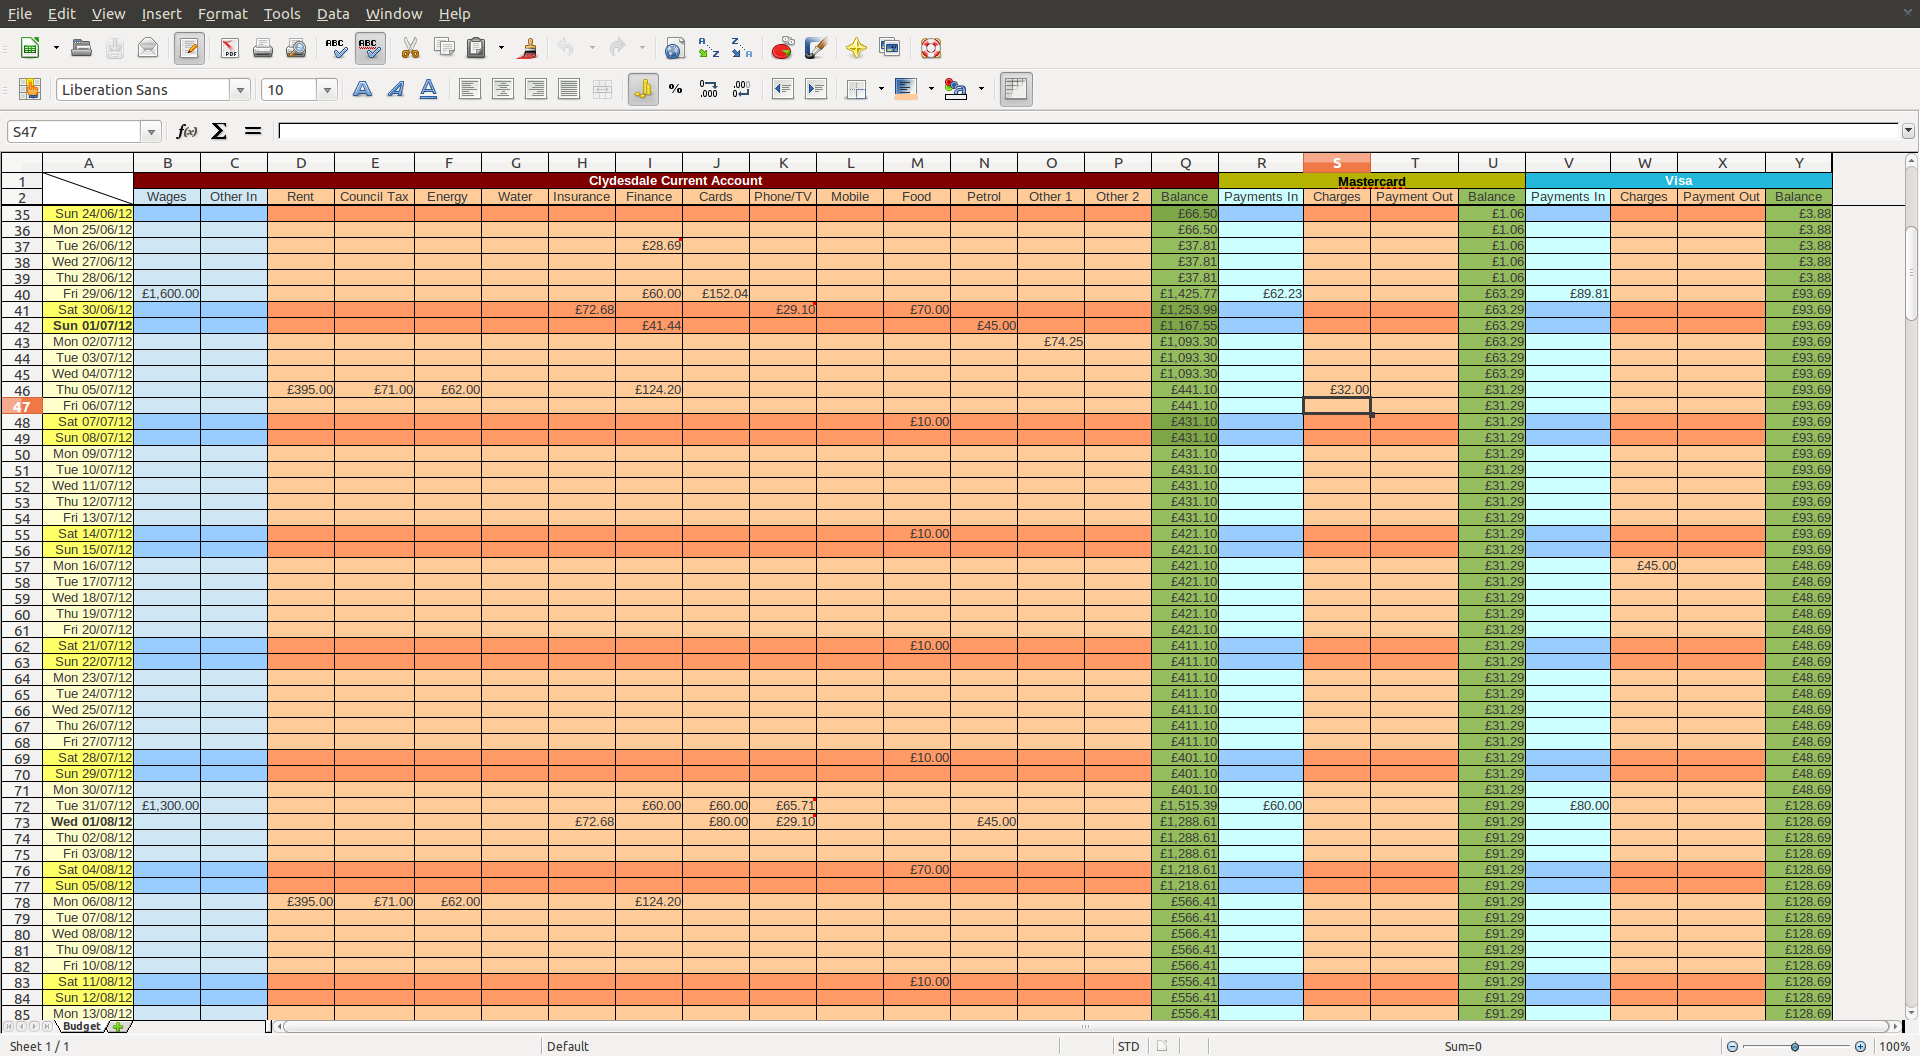
Task: Click the Document as E-mail icon
Action: [x=148, y=48]
